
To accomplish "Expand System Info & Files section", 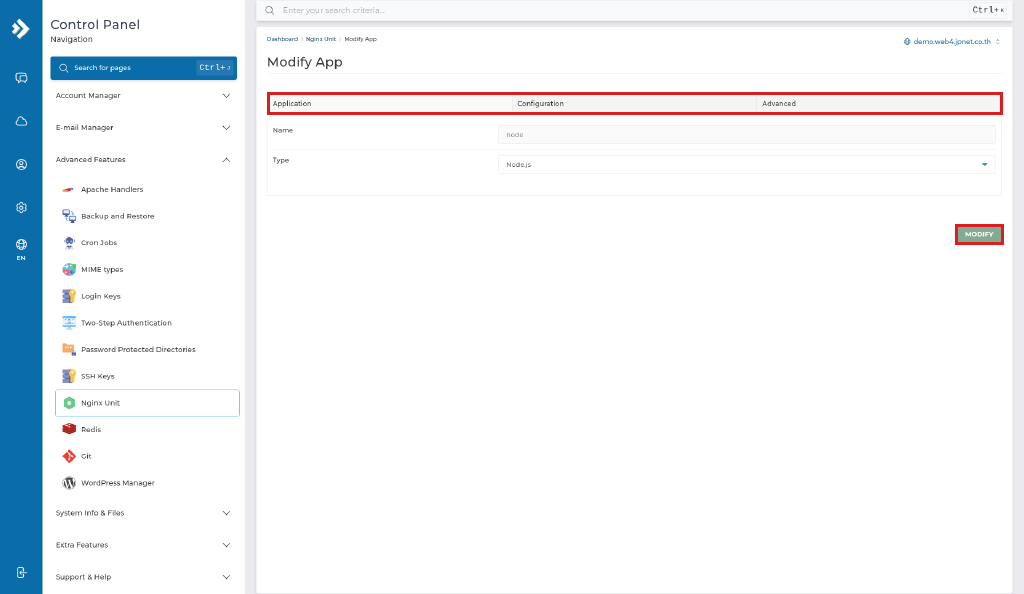I will pyautogui.click(x=143, y=513).
